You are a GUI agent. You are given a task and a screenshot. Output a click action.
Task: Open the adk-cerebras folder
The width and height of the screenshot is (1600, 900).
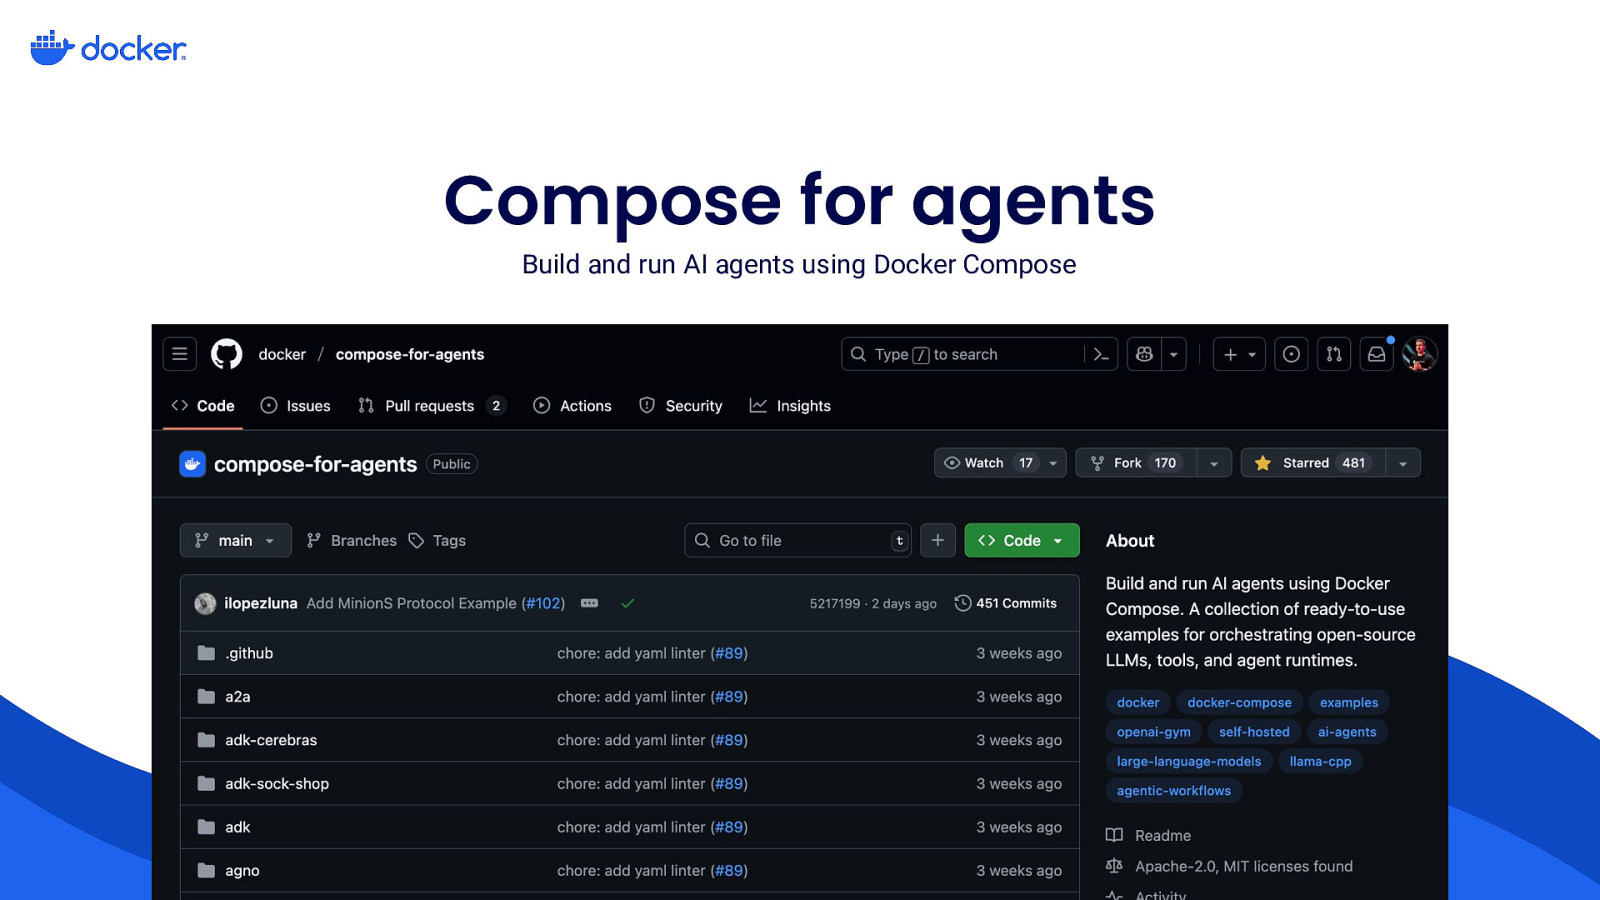(271, 740)
